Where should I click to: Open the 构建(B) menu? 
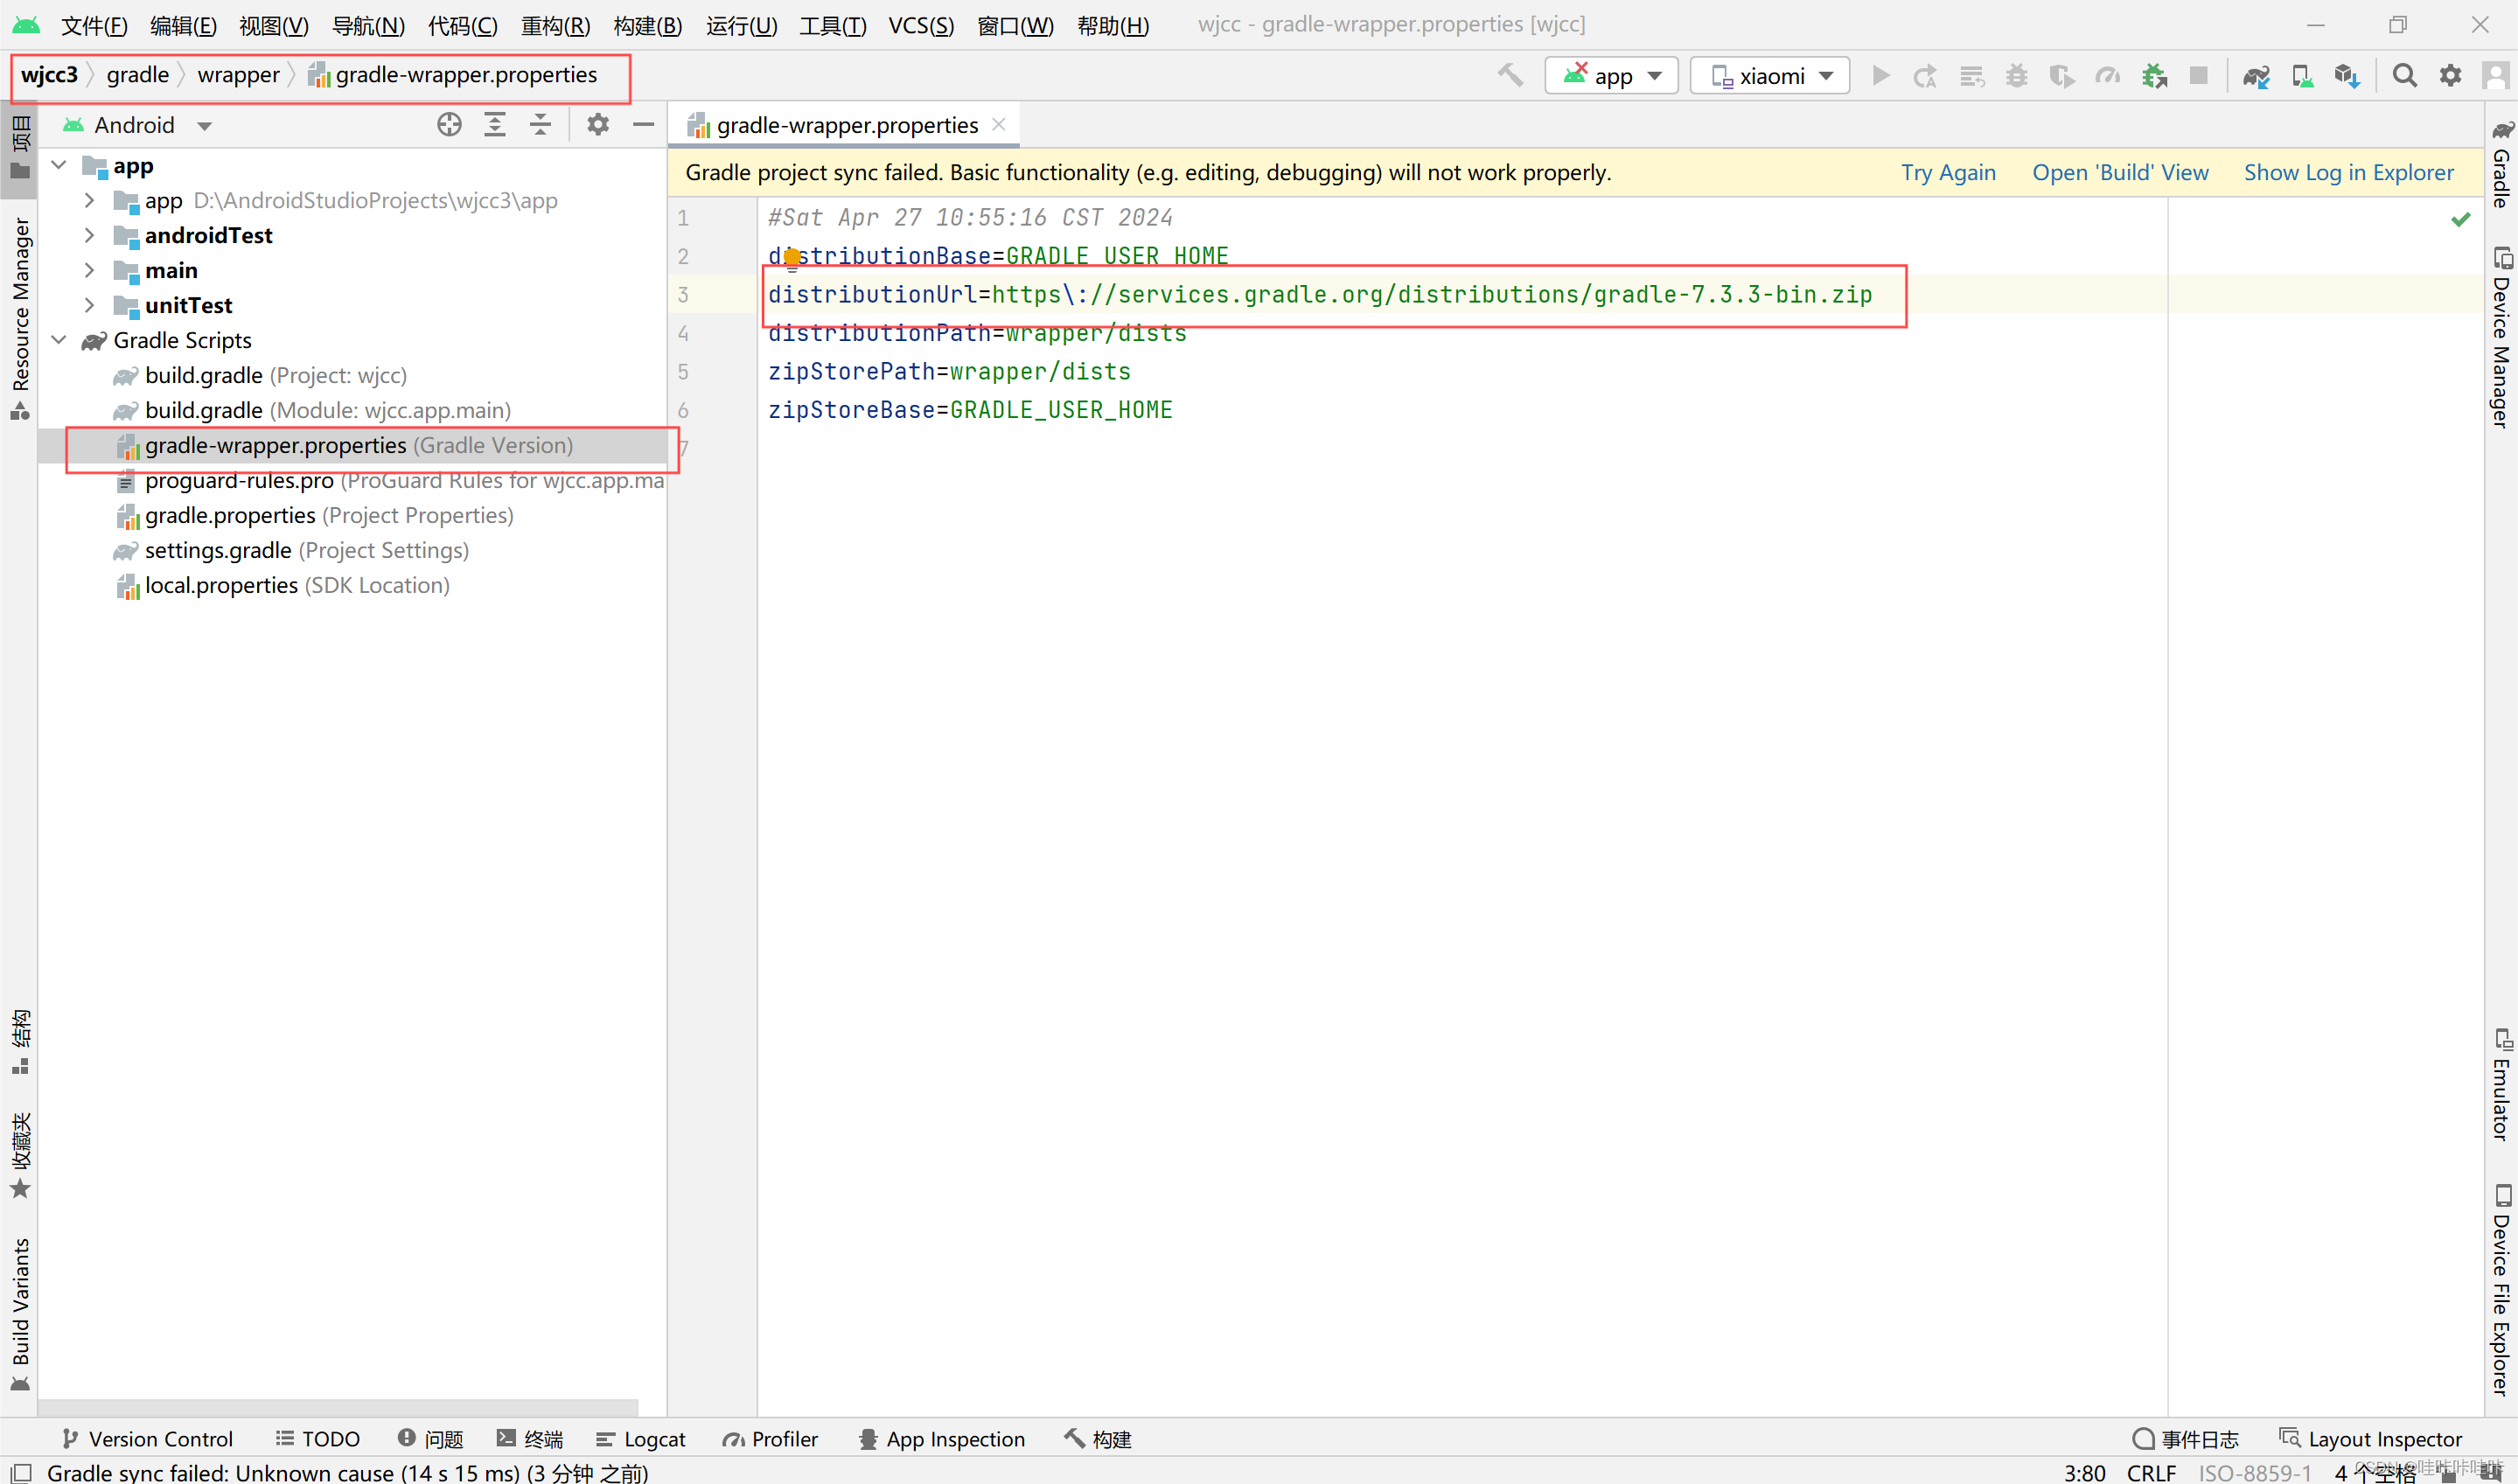point(647,25)
